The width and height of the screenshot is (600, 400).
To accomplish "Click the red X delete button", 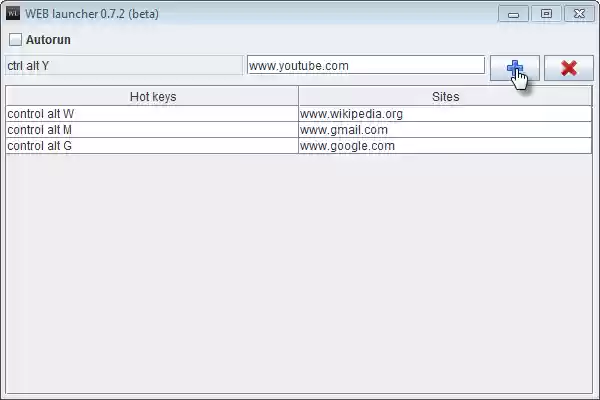I will point(569,68).
